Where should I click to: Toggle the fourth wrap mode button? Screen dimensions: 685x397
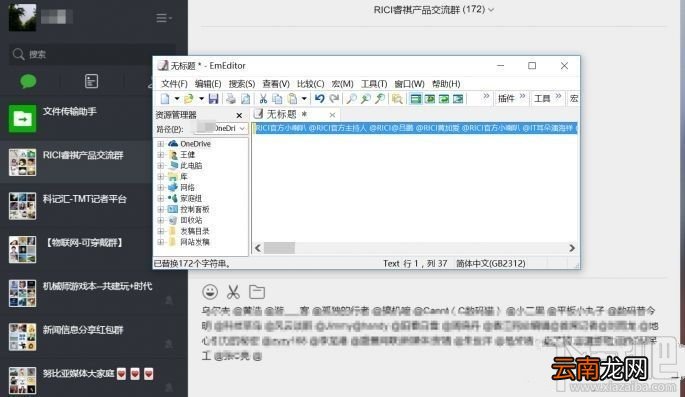click(x=458, y=99)
